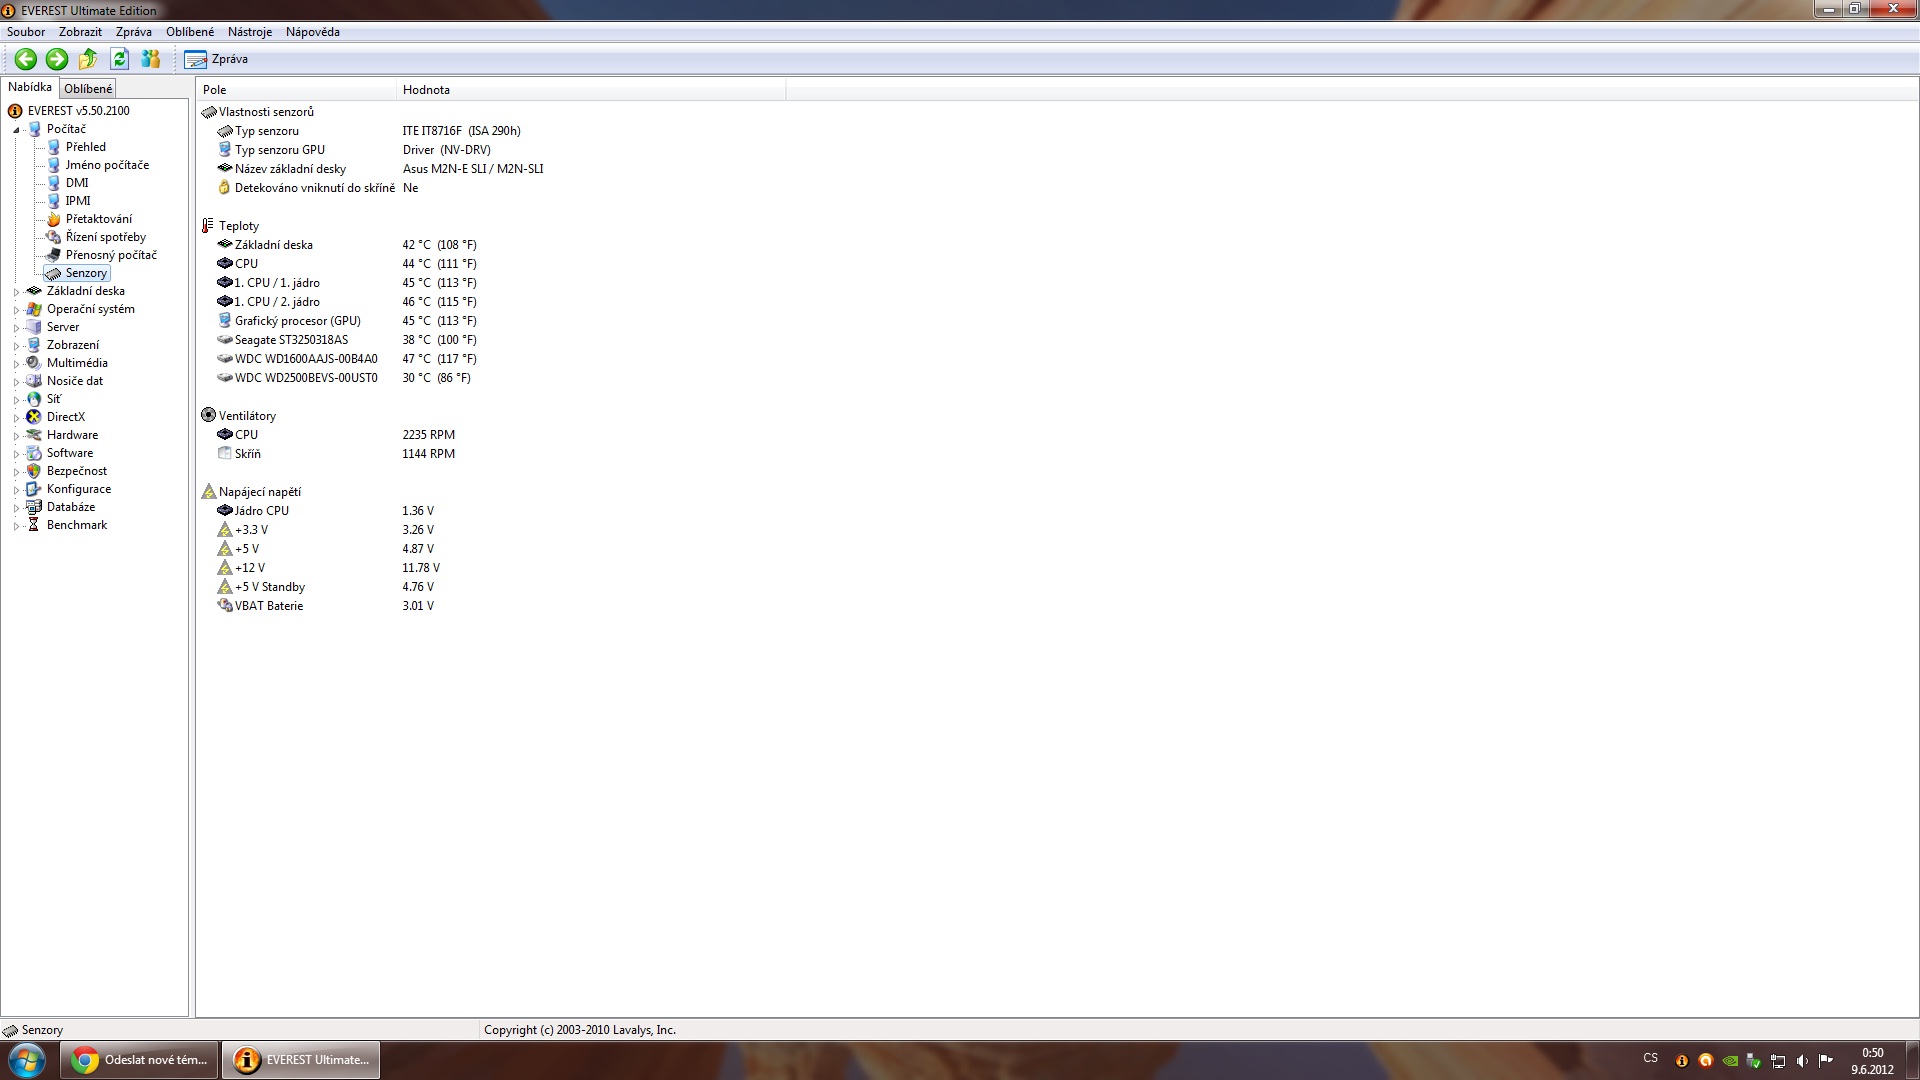The image size is (1920, 1080).
Task: Click the NVIDIA tray icon
Action: pos(1730,1061)
